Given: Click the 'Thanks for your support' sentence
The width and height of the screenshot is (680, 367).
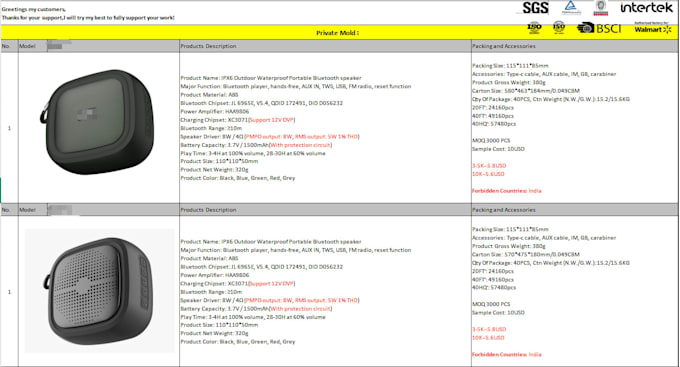Looking at the screenshot, I should 88,18.
